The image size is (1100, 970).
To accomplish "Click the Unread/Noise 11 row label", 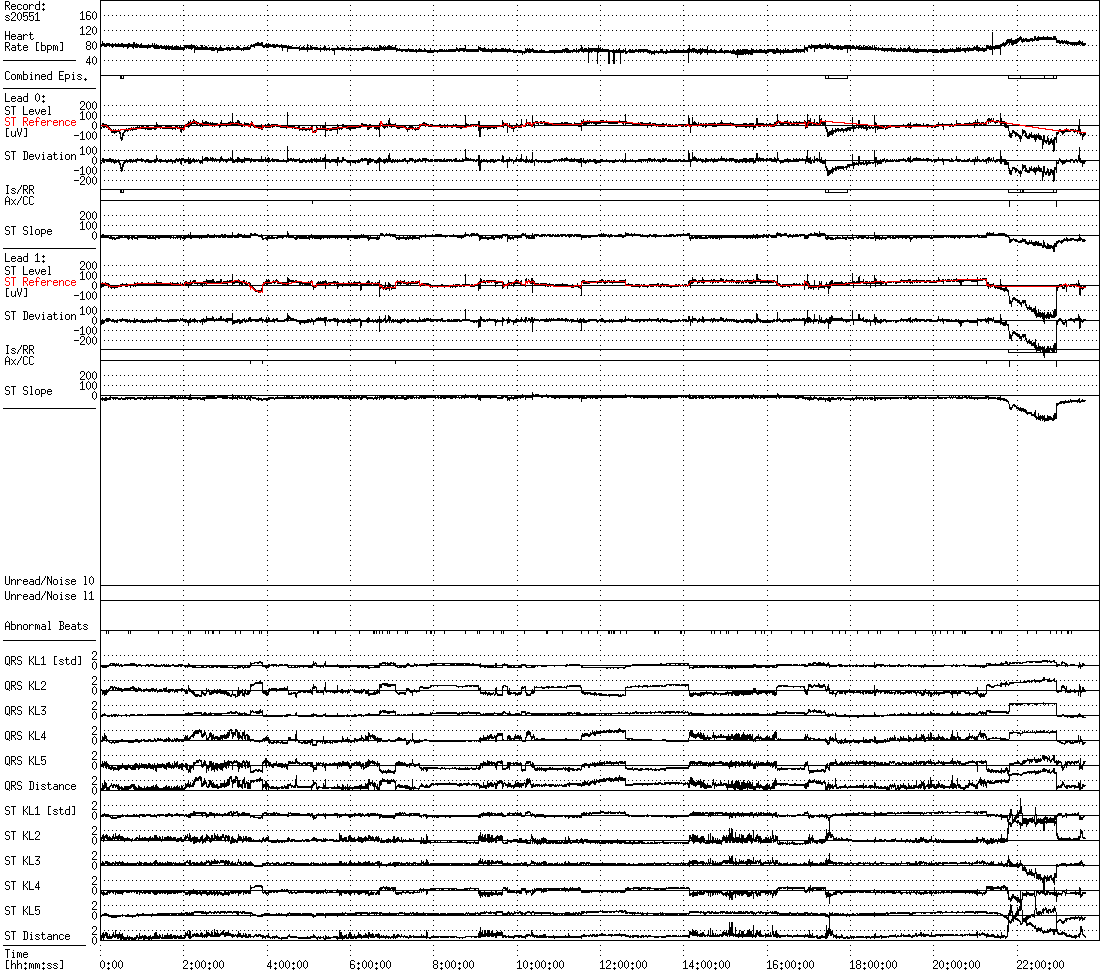I will [x=49, y=596].
